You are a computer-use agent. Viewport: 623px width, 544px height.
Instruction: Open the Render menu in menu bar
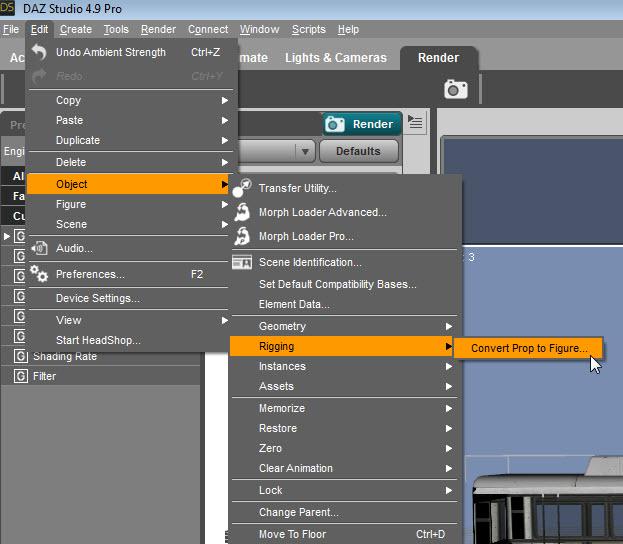point(158,29)
